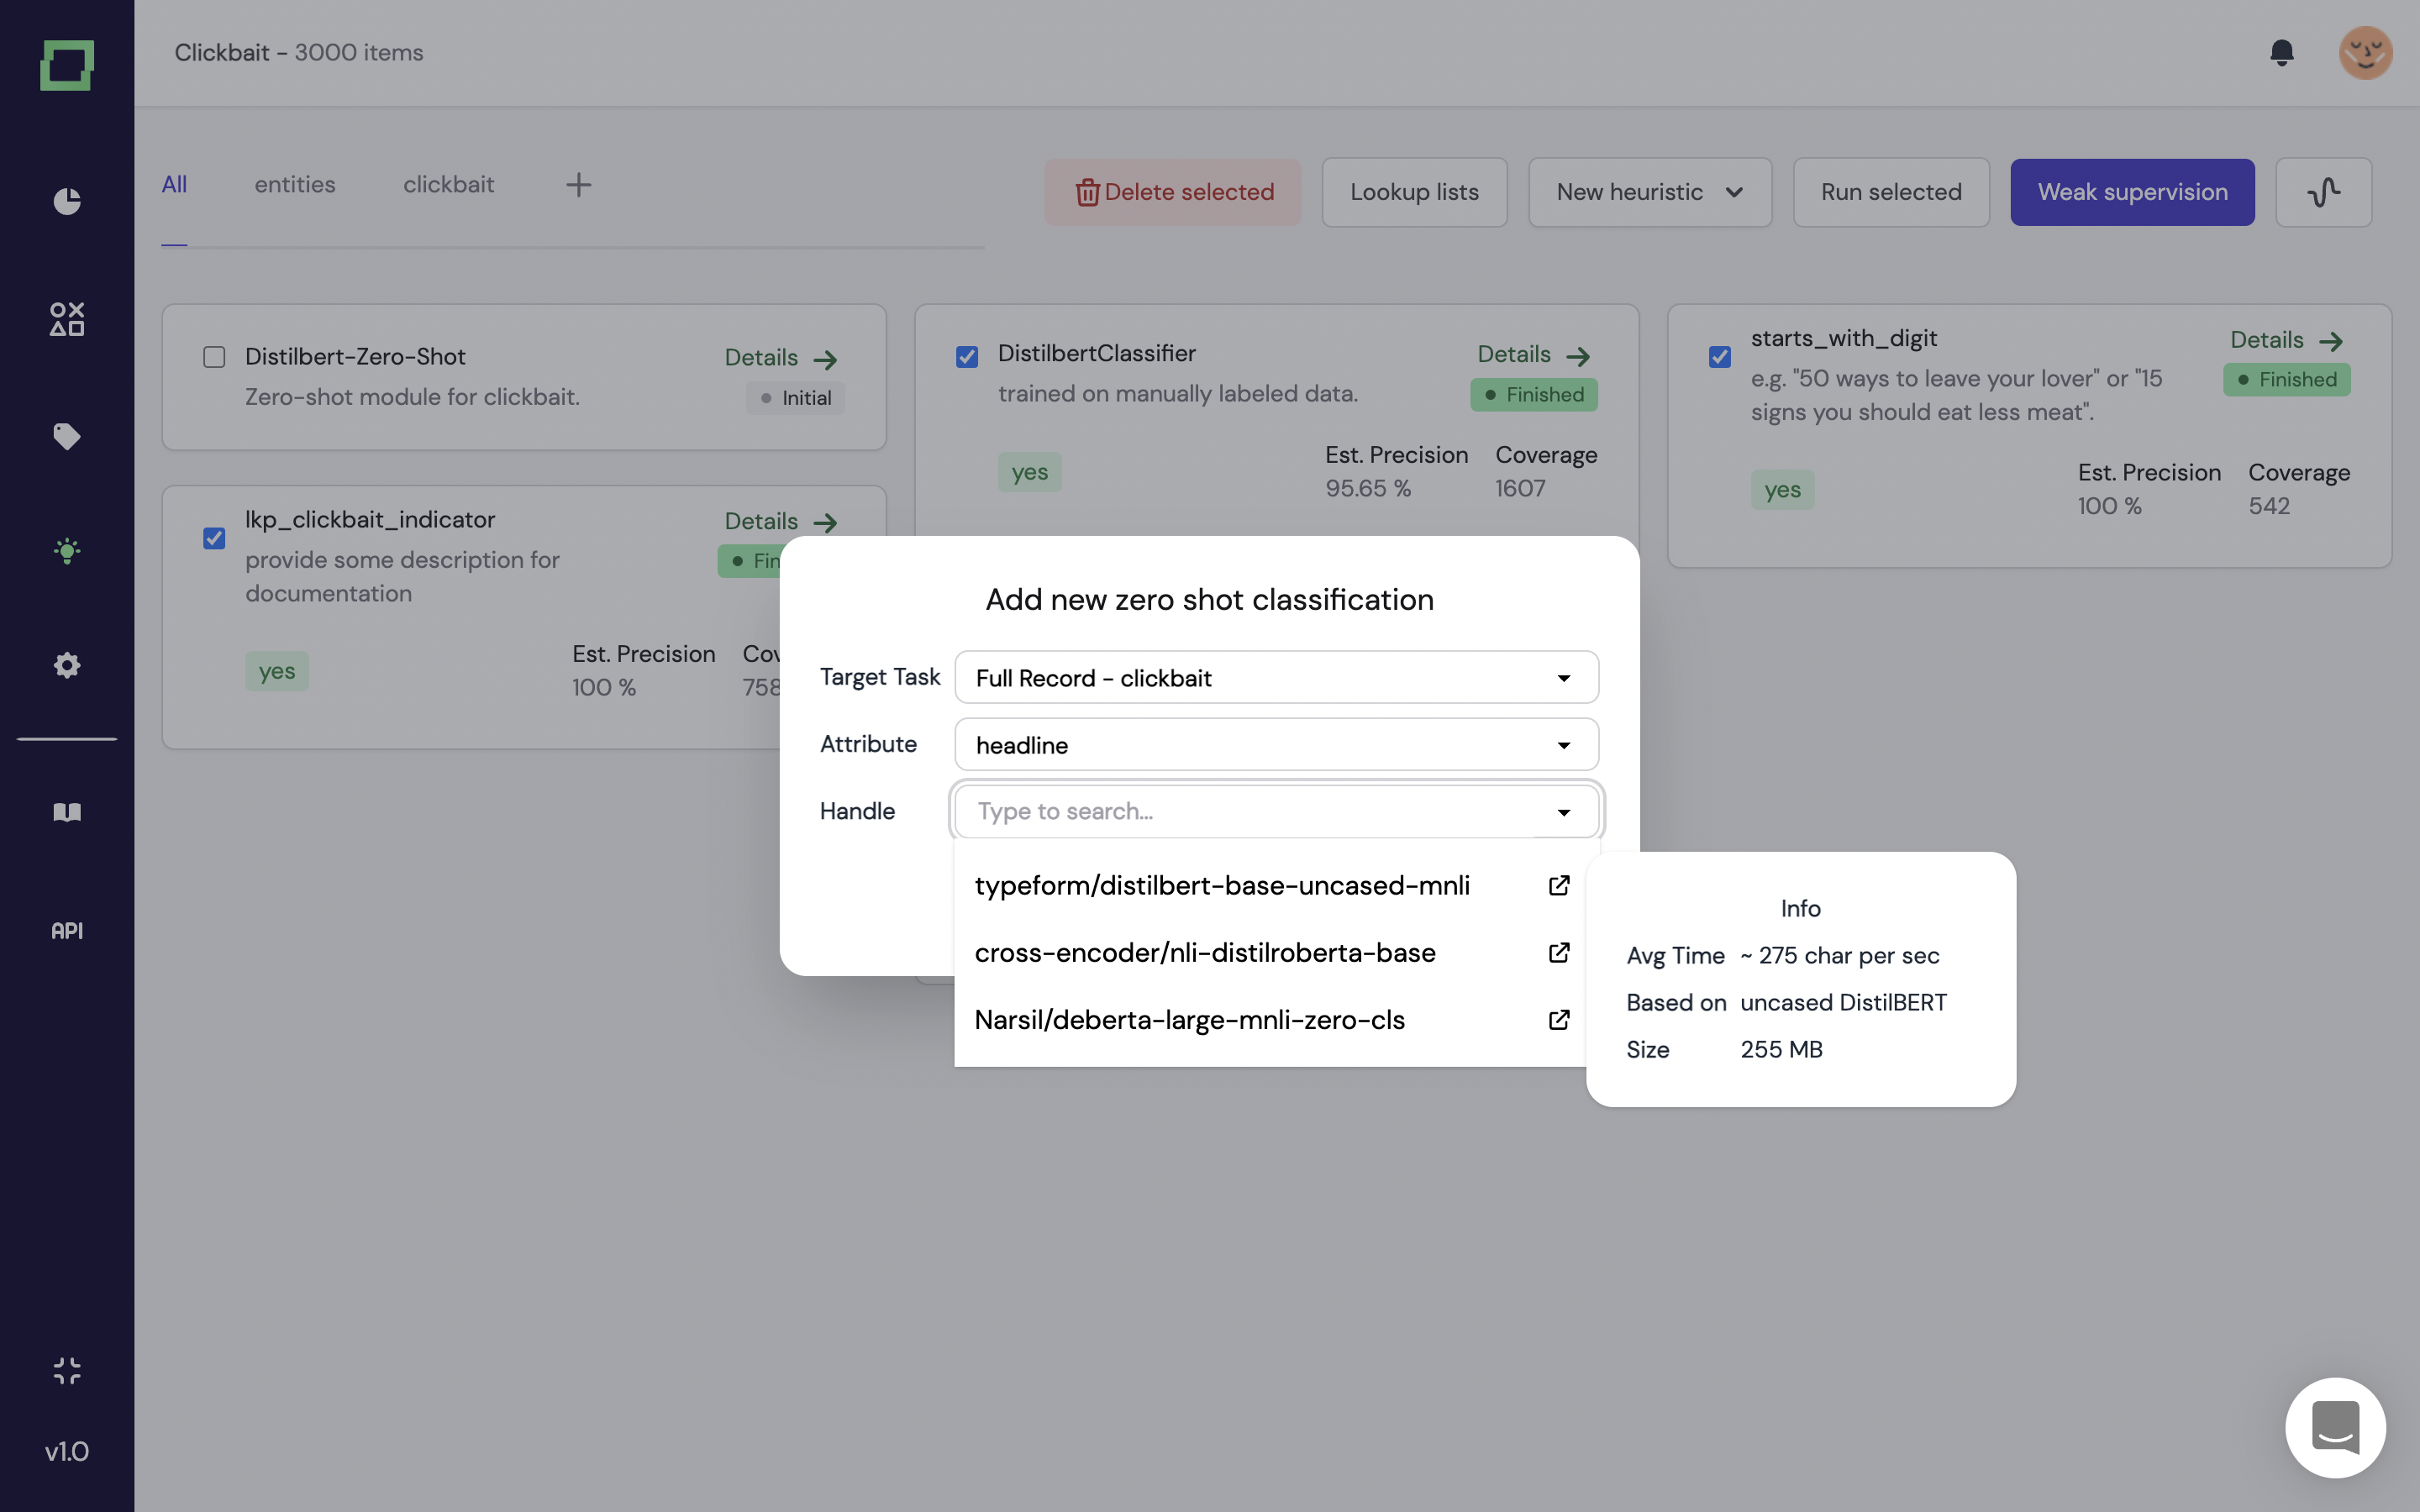2420x1512 pixels.
Task: Click the notification bell icon
Action: coord(2281,52)
